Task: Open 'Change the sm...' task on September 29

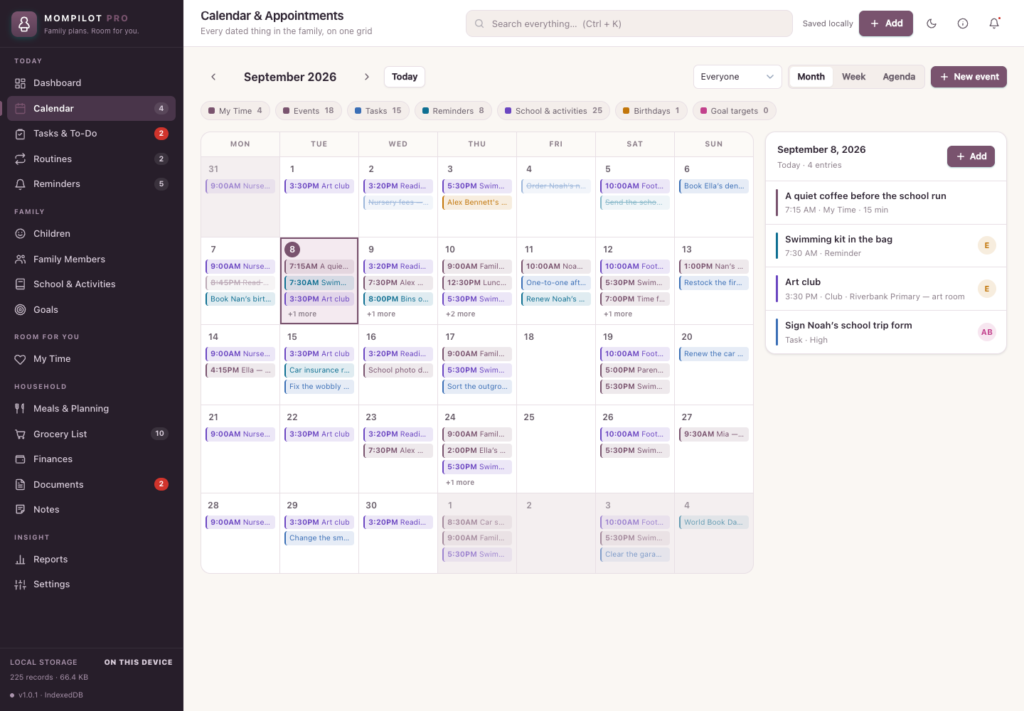Action: tap(319, 538)
